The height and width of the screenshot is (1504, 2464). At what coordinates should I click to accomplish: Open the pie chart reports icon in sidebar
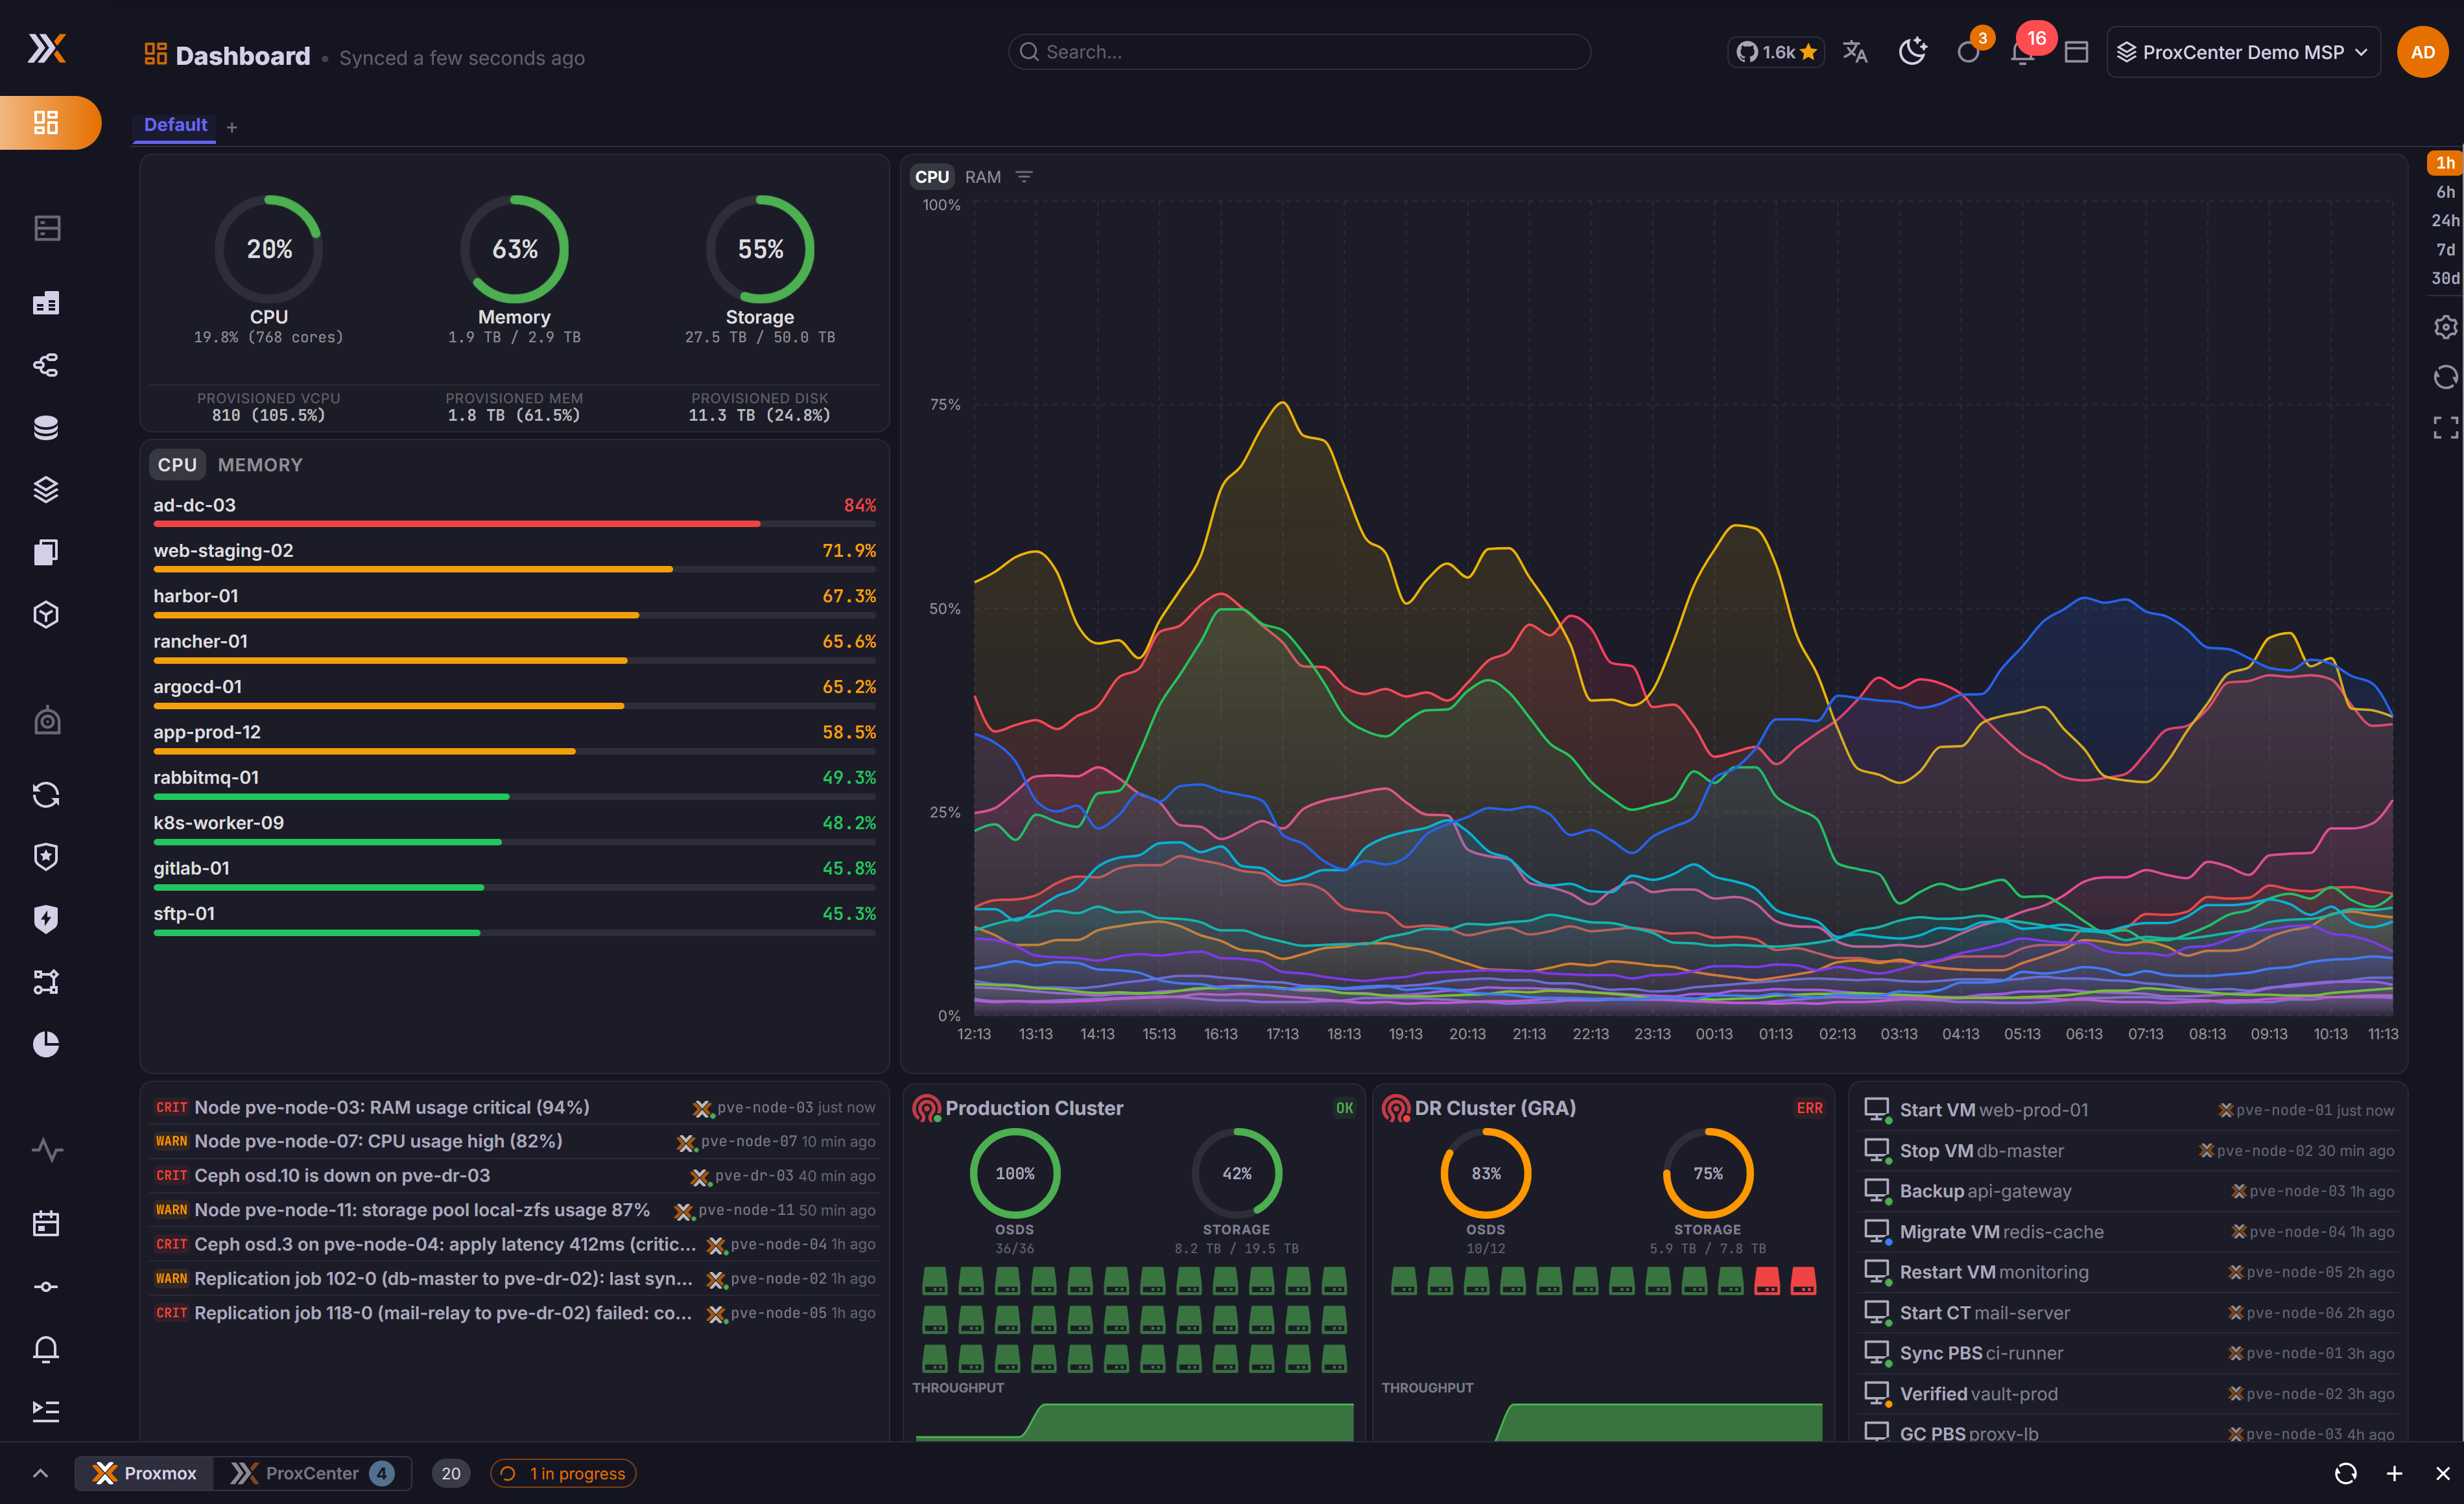click(46, 1043)
